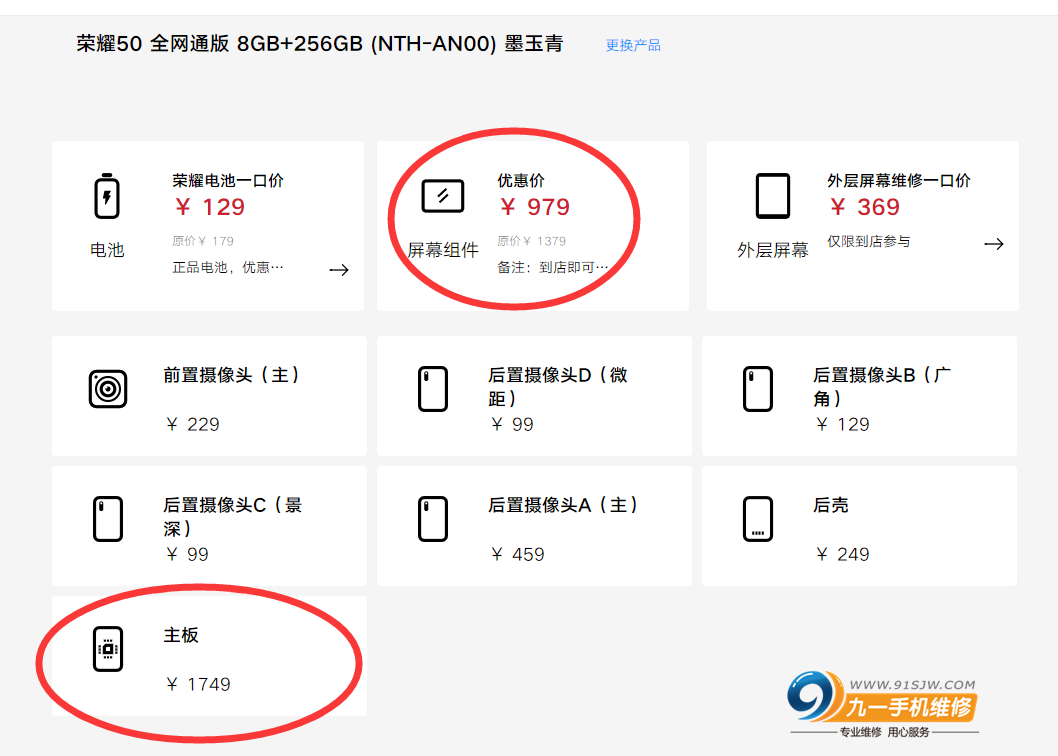Click the 后置摄像头B phone icon

click(758, 389)
